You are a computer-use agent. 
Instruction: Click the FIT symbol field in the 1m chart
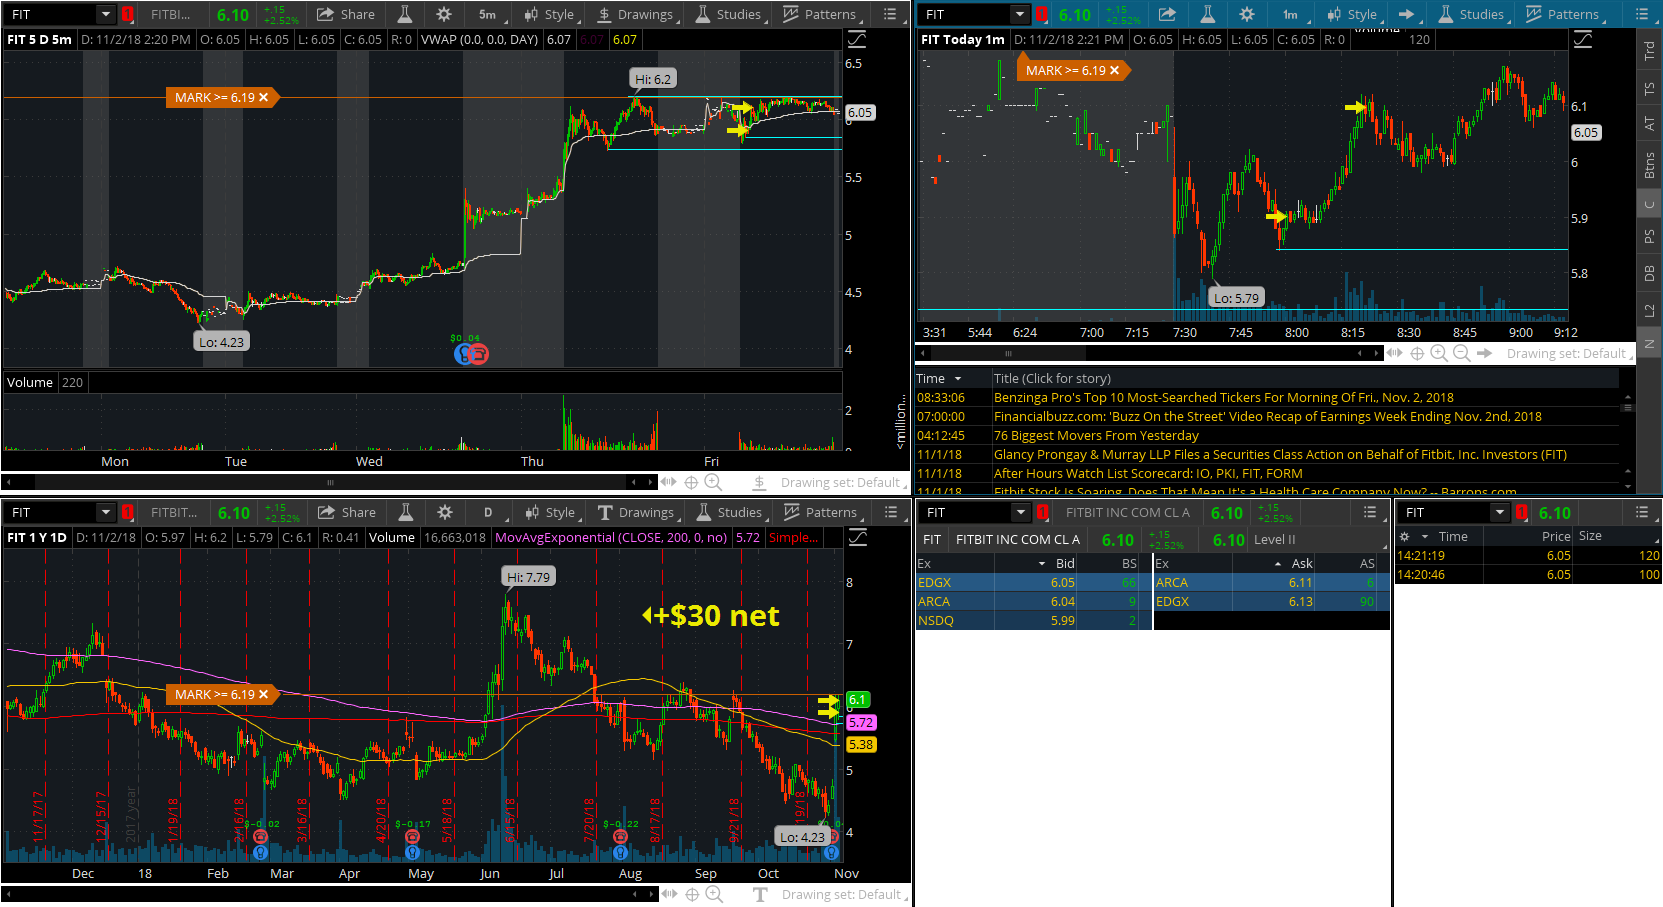pyautogui.click(x=965, y=14)
